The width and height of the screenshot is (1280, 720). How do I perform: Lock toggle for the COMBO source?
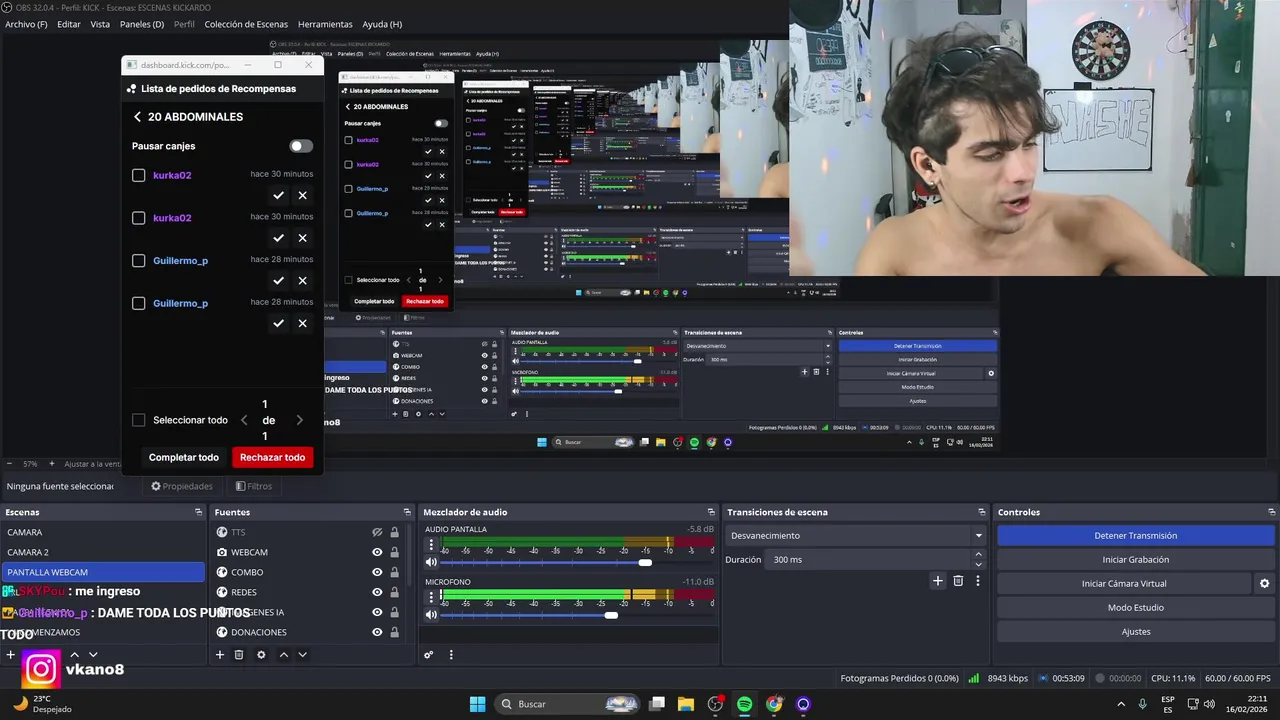pyautogui.click(x=394, y=572)
